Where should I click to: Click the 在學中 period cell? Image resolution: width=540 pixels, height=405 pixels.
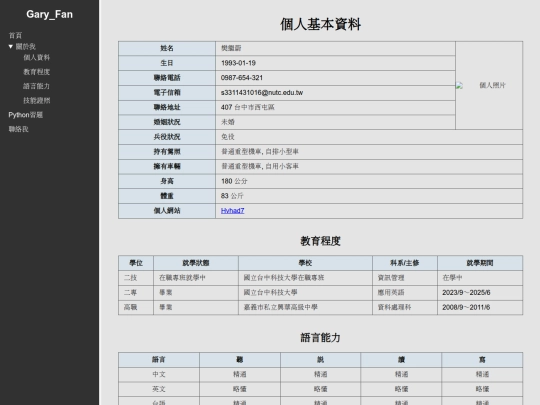click(x=480, y=278)
